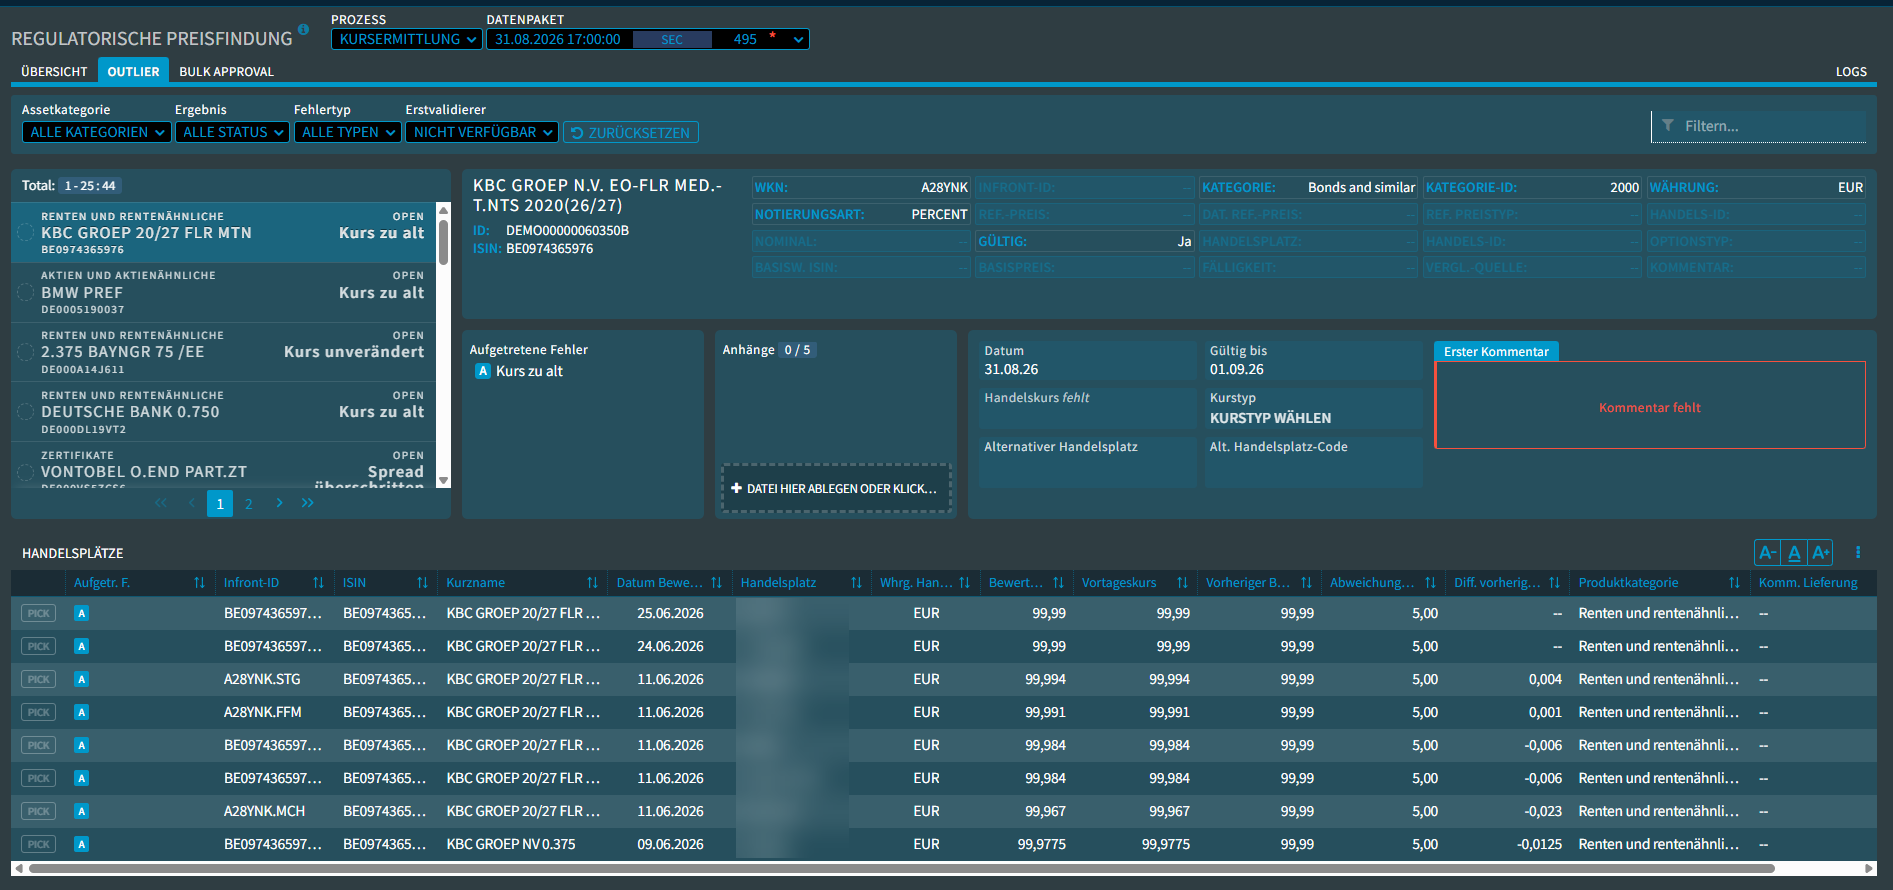Screen dimensions: 1893x890
Task: Sort table by ISIN column arrows
Action: [422, 582]
